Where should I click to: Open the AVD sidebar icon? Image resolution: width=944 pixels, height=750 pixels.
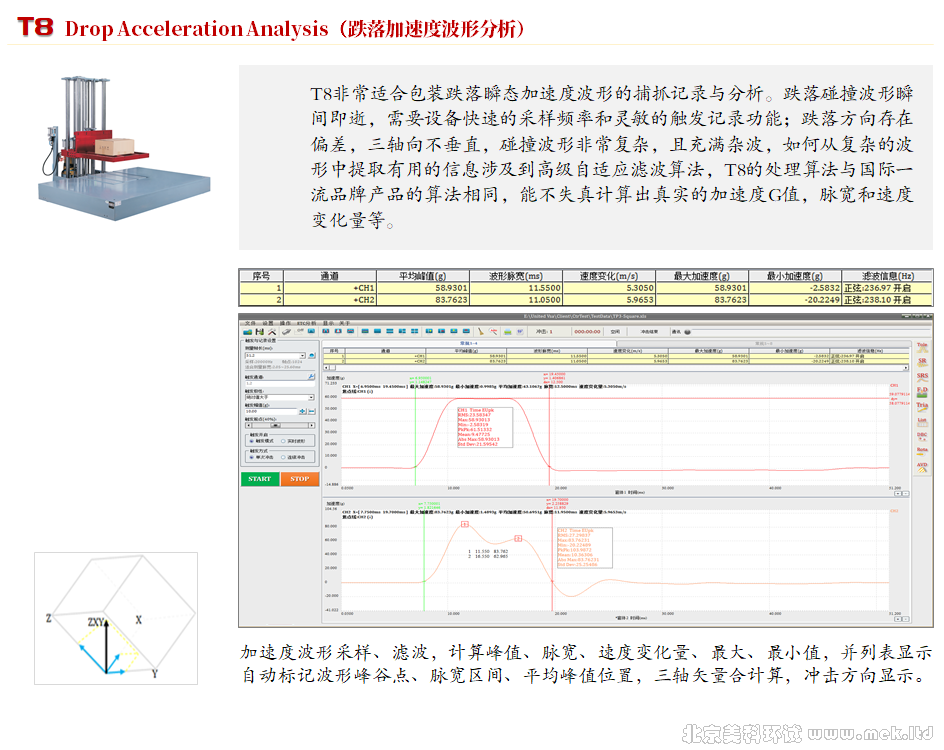922,466
